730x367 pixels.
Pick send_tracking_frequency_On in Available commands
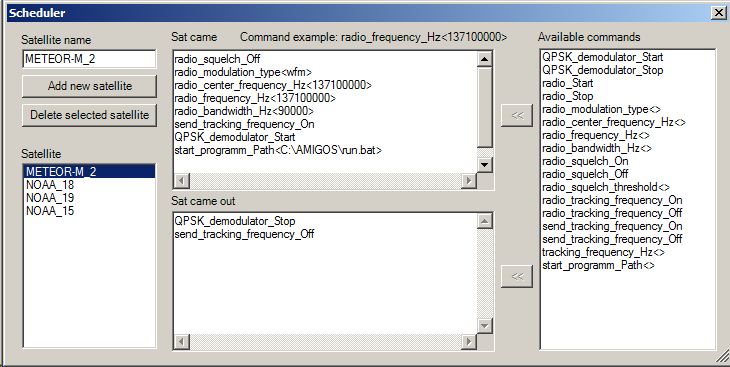612,226
